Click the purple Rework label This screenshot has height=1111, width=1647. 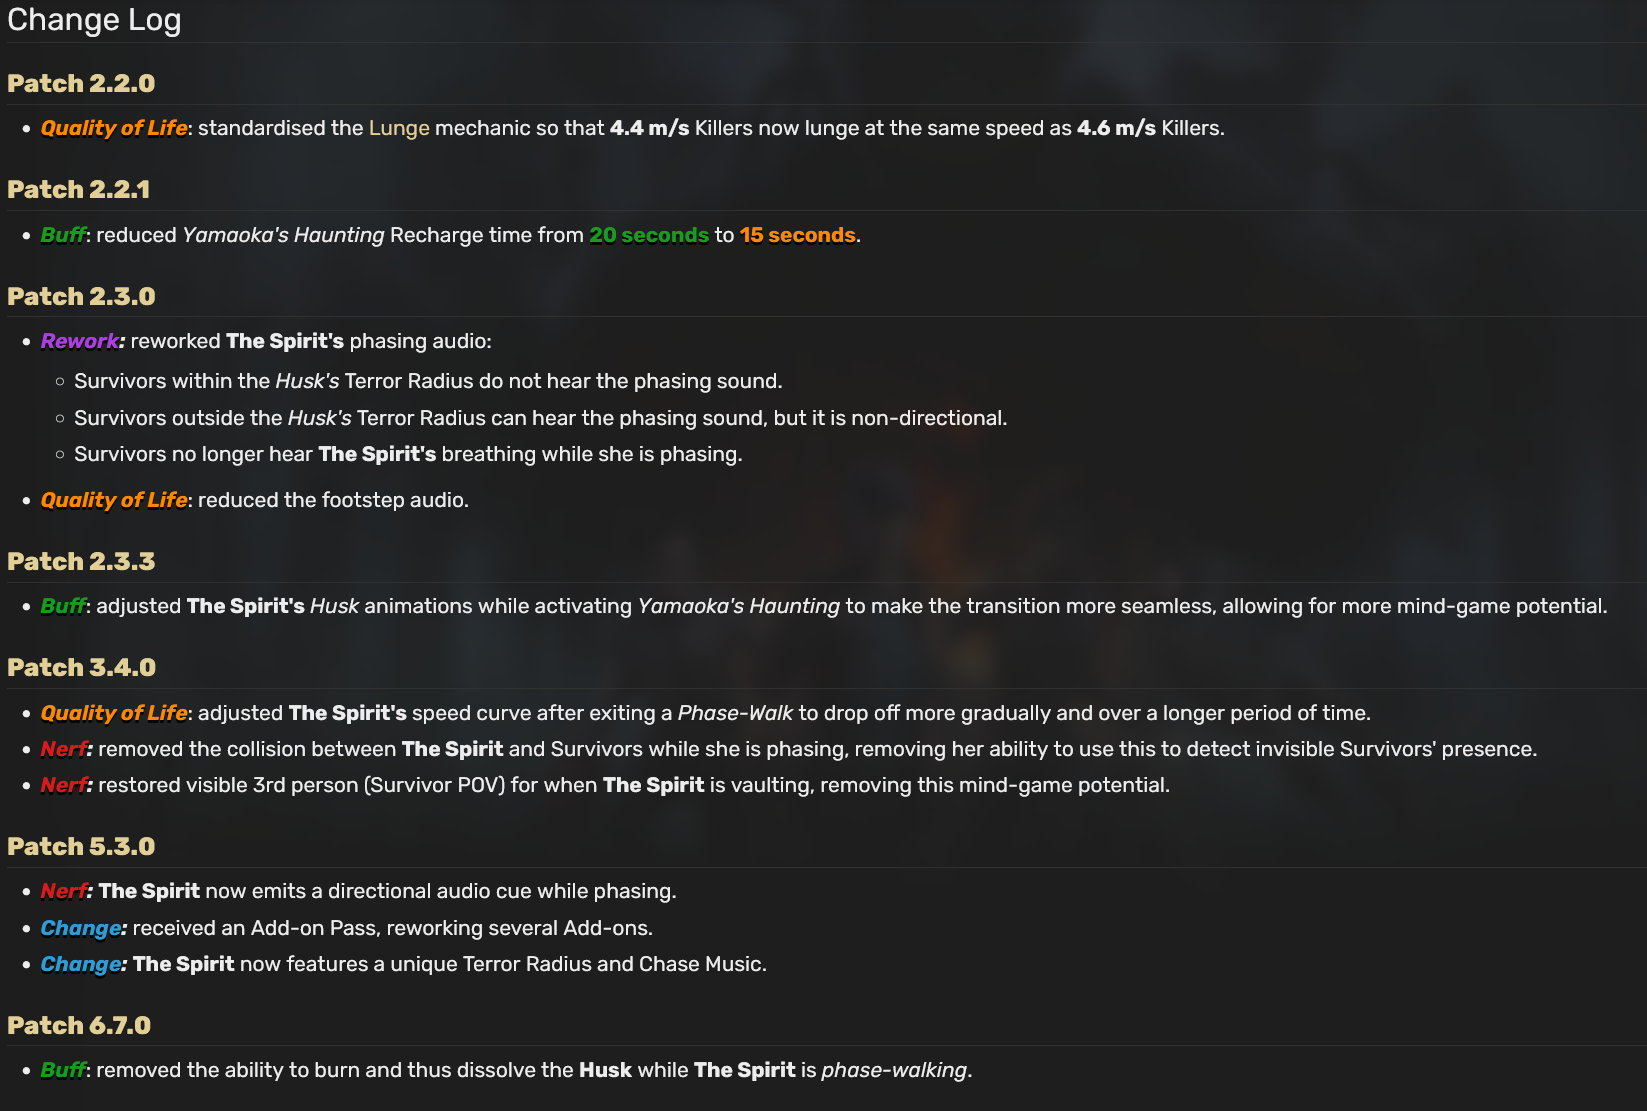tap(79, 341)
